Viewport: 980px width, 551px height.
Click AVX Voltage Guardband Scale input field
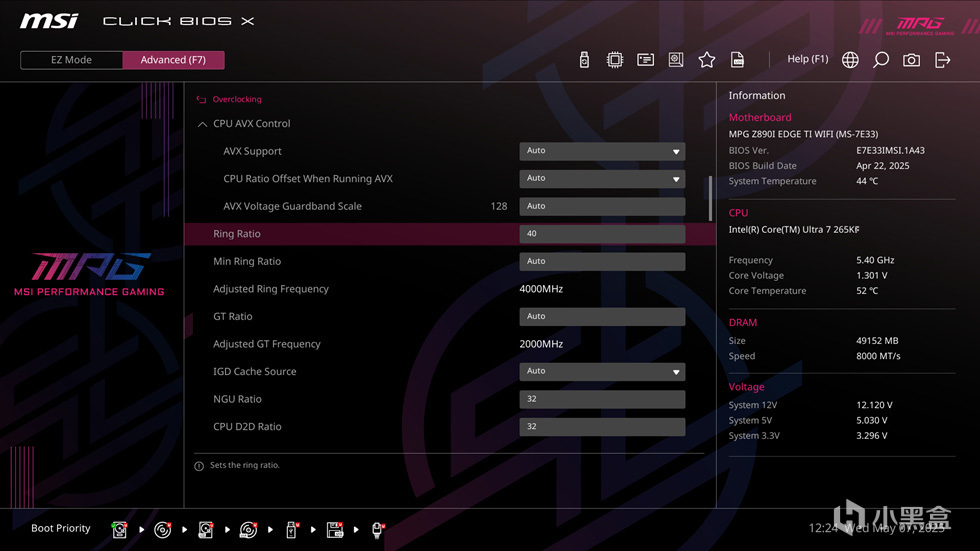(x=602, y=206)
